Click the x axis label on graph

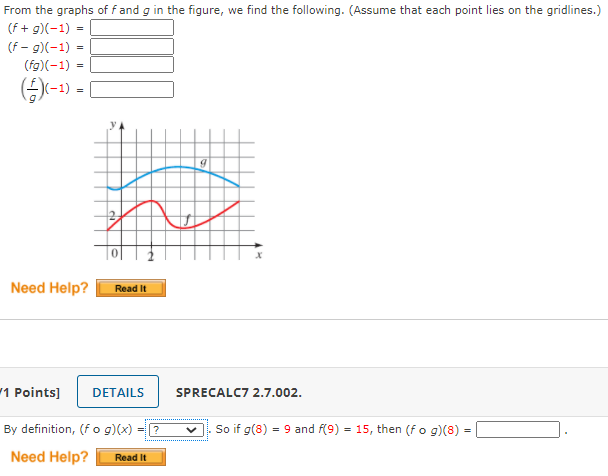point(258,257)
